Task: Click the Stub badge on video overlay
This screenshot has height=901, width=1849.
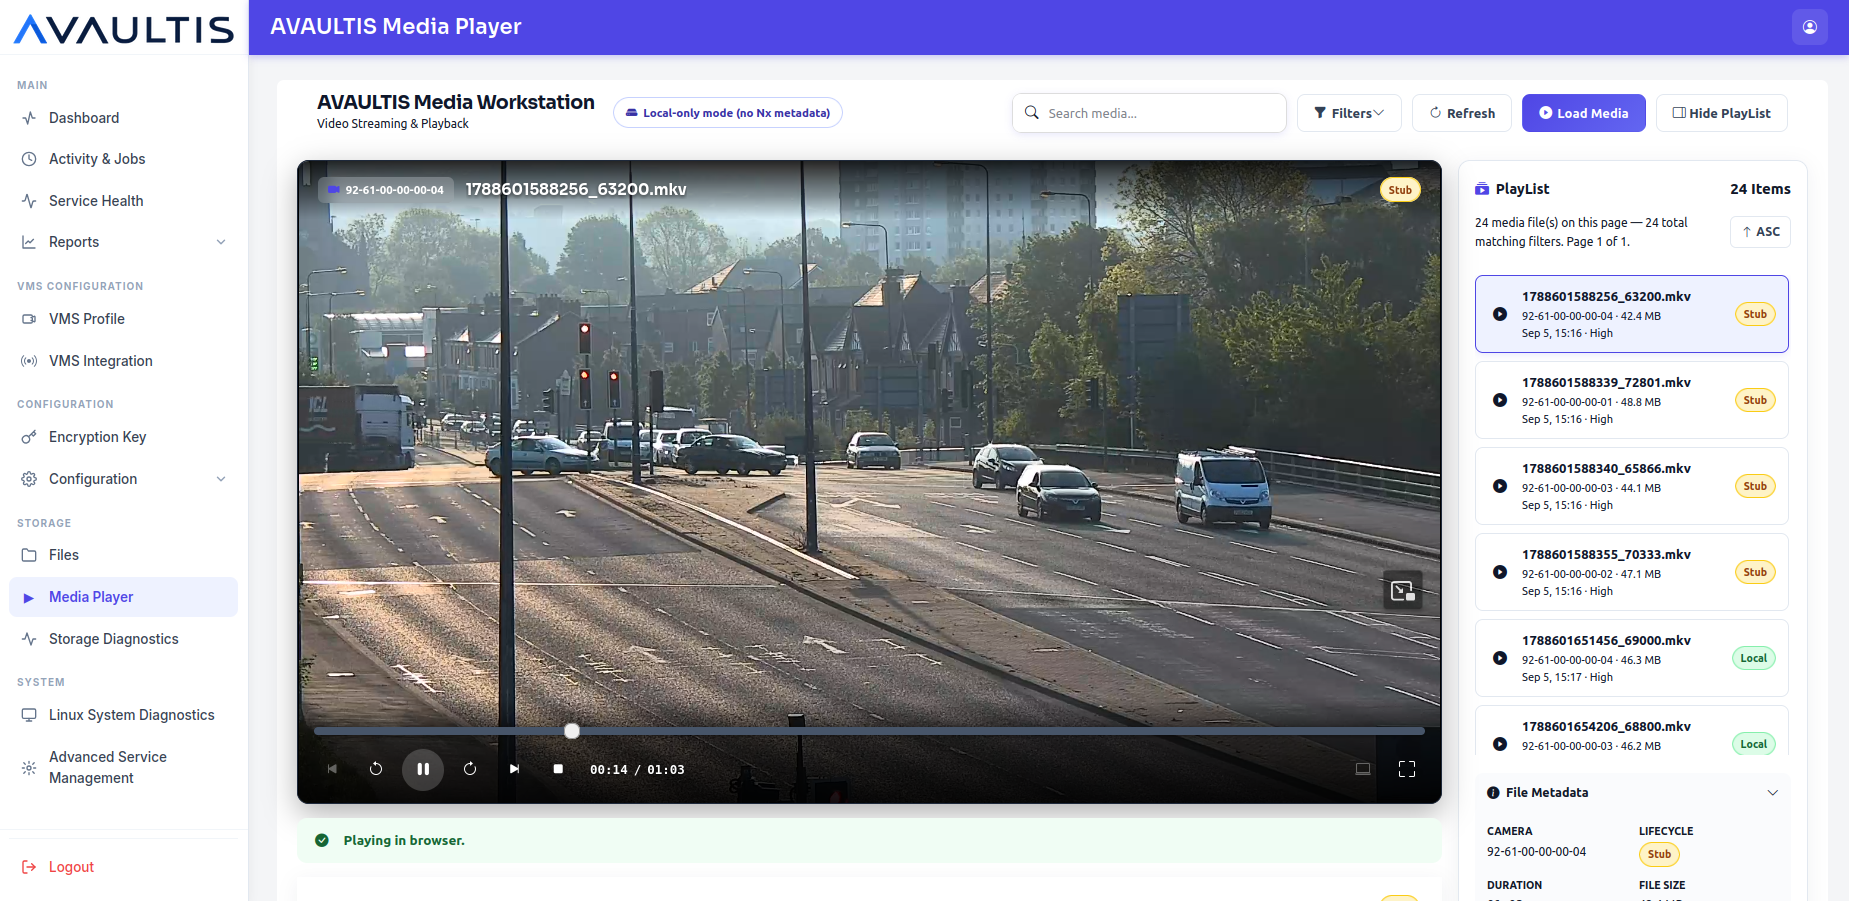Action: 1400,190
